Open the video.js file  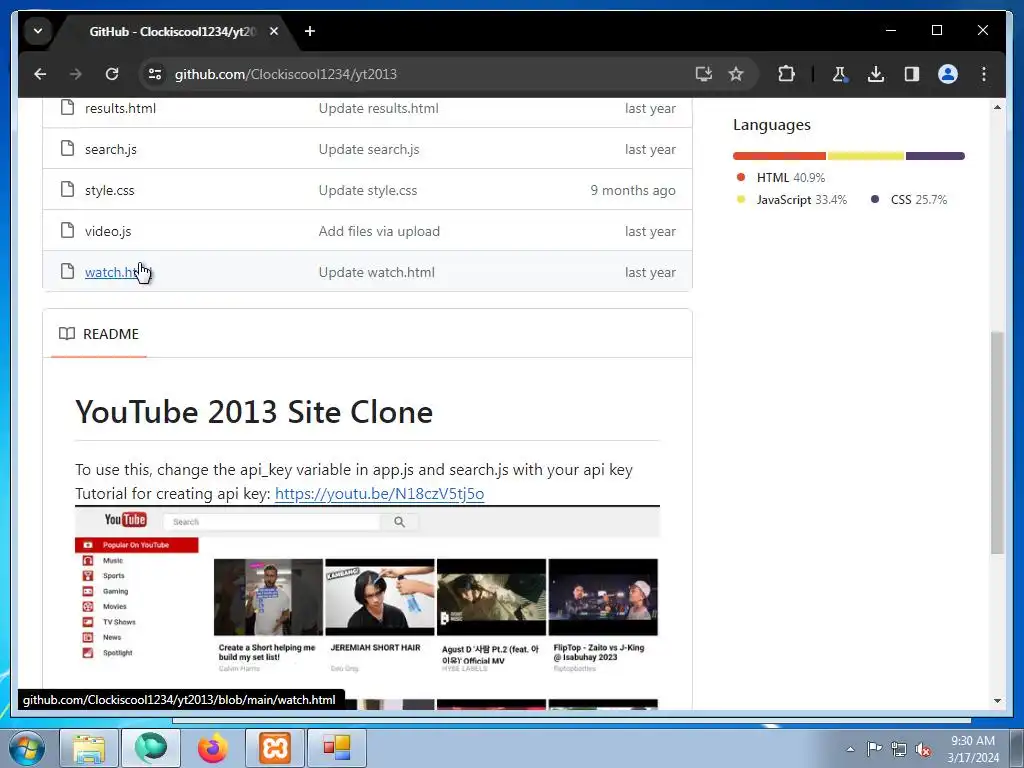point(108,231)
